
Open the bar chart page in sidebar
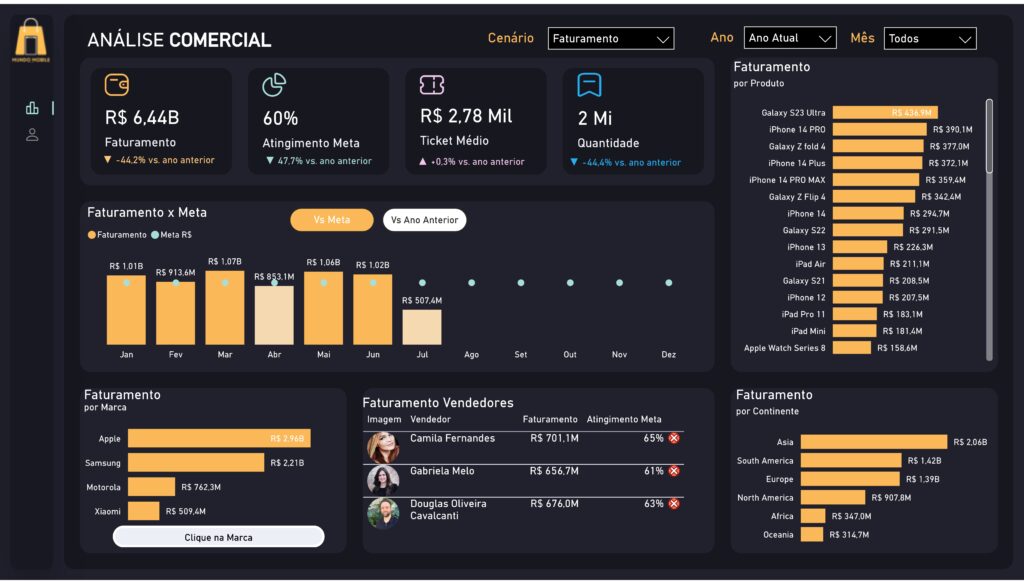click(x=32, y=108)
